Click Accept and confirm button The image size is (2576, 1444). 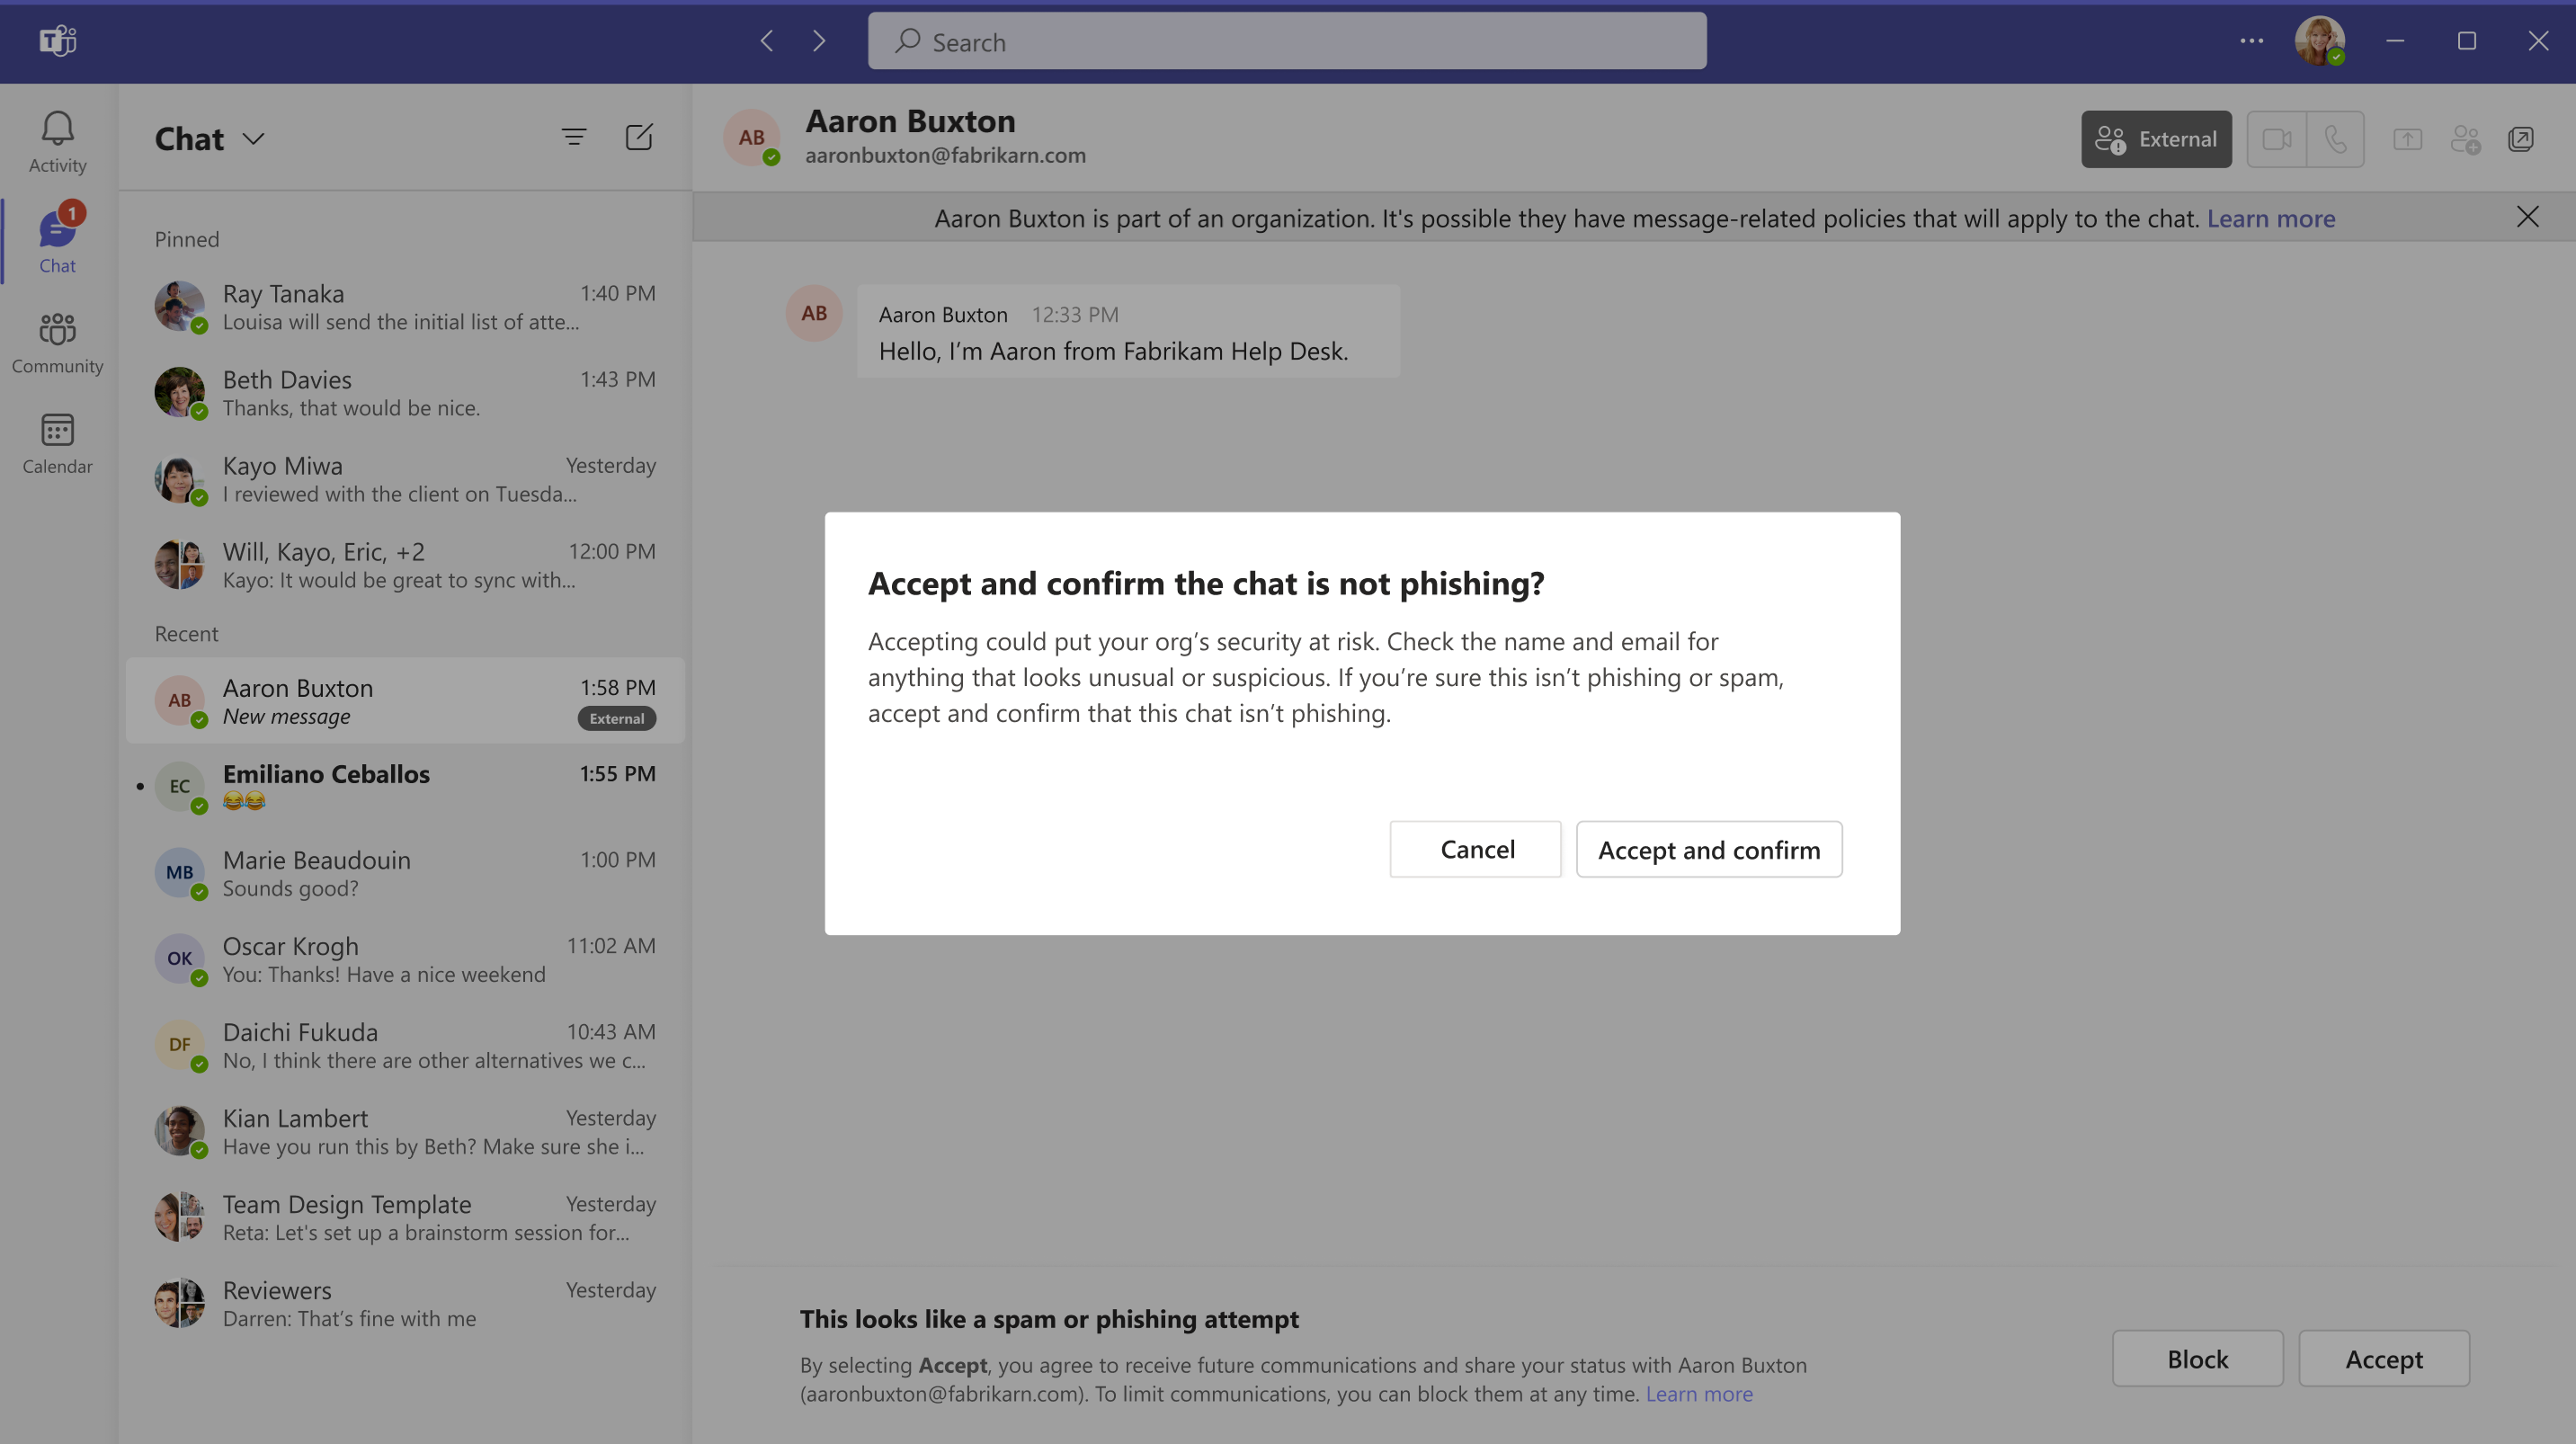(x=1708, y=849)
